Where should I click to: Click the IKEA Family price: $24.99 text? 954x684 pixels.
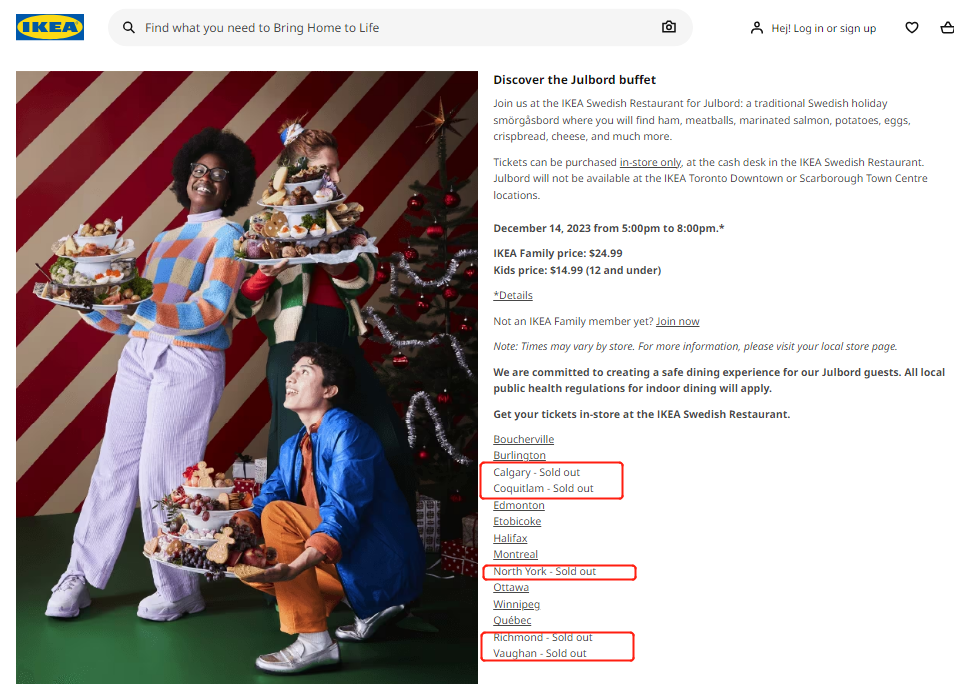coord(558,253)
